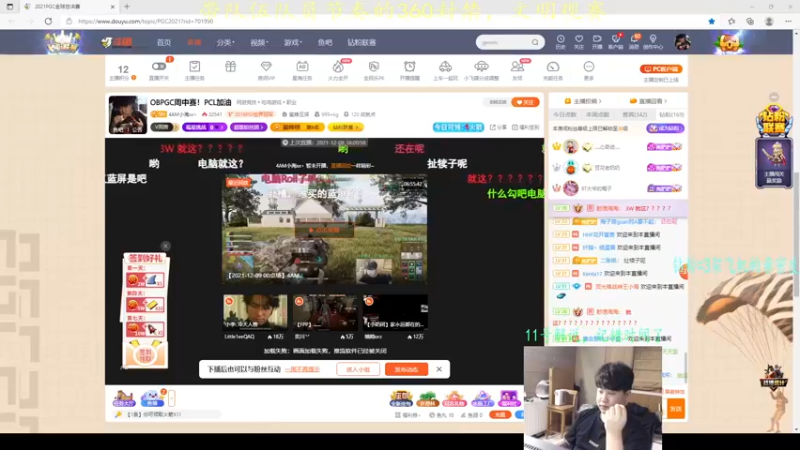The width and height of the screenshot is (800, 450).
Task: Open the middle recommended stream thumbnail
Action: click(x=324, y=312)
